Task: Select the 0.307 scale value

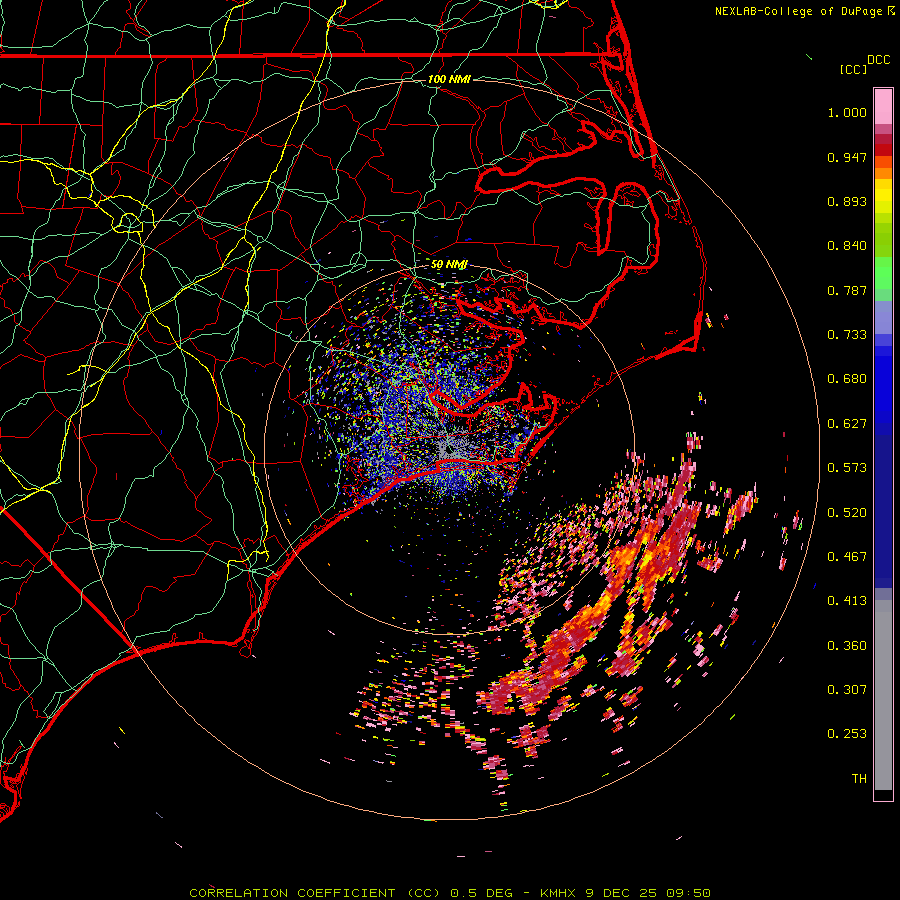Action: (847, 690)
